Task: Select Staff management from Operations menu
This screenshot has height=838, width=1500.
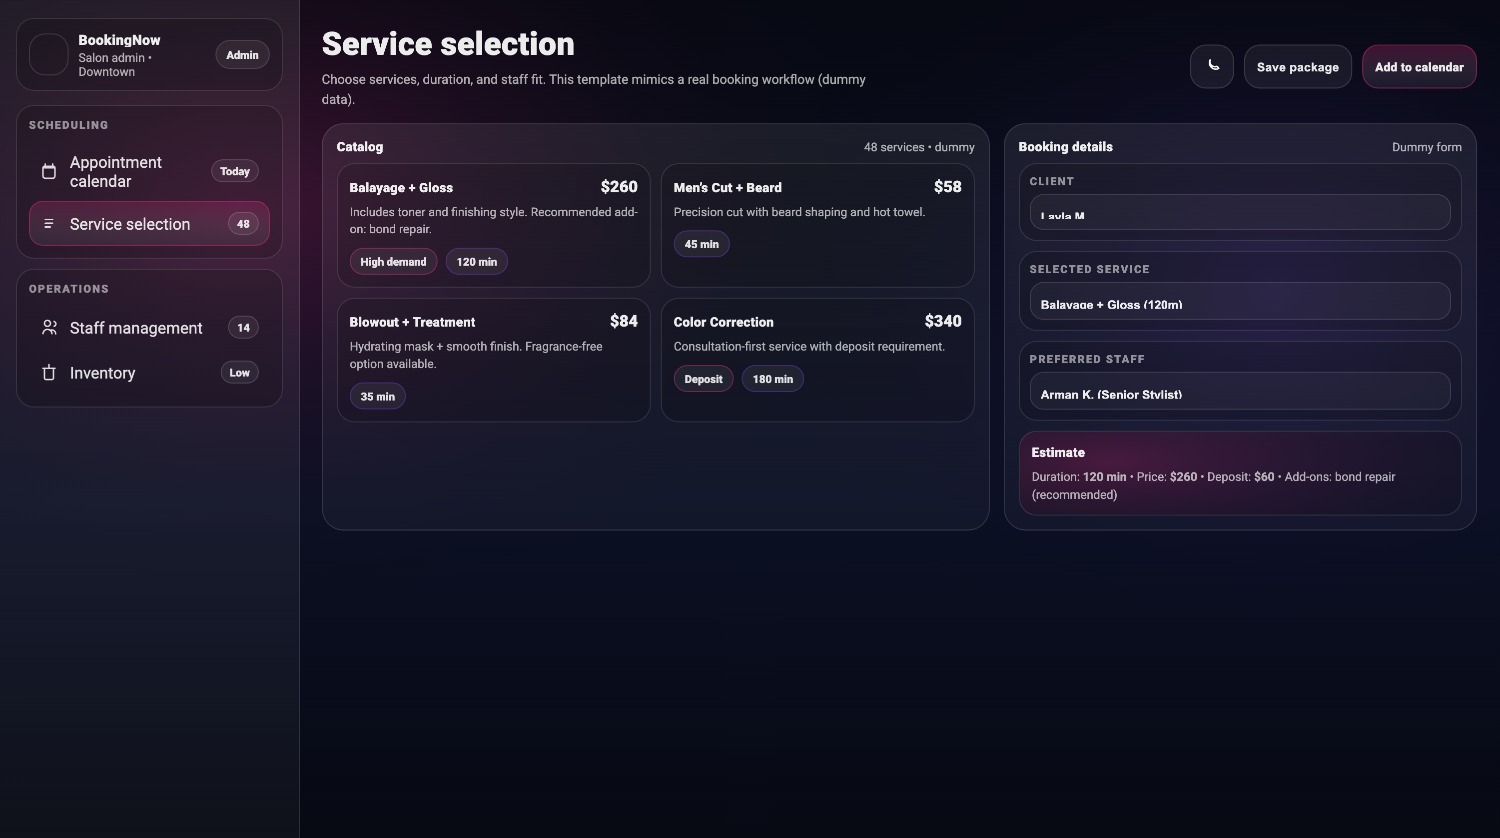Action: (x=136, y=327)
